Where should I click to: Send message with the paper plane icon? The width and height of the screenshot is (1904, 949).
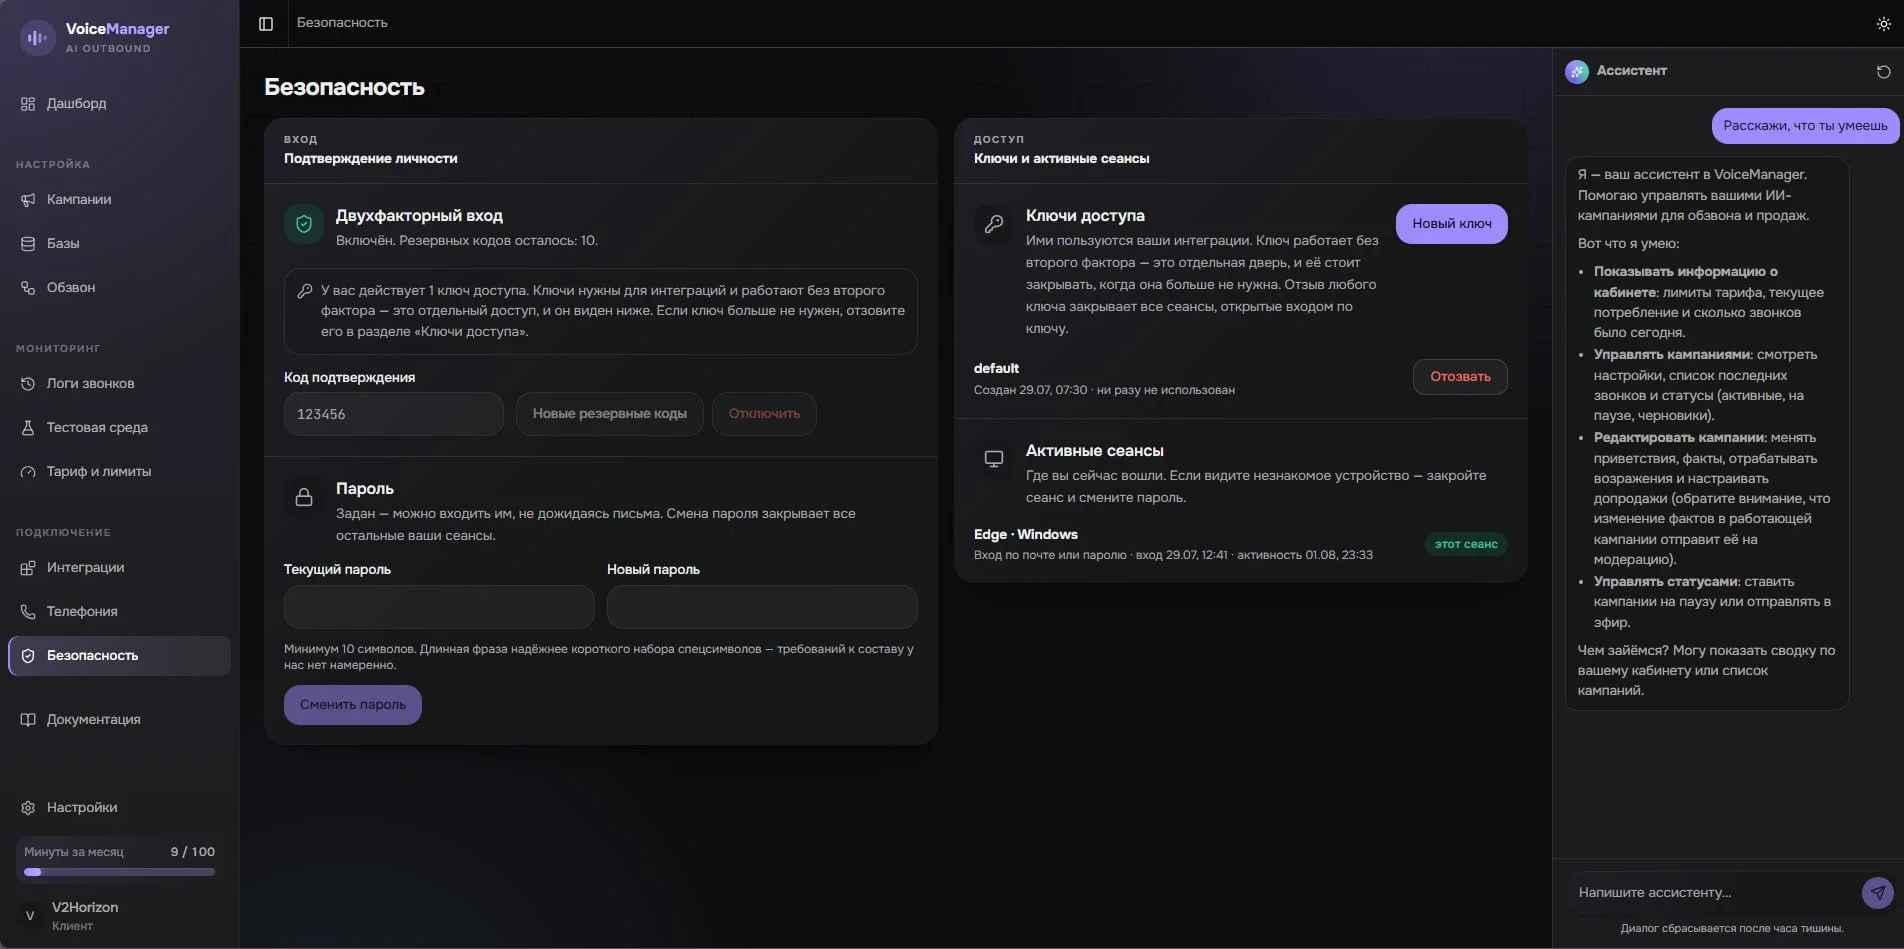pyautogui.click(x=1877, y=892)
